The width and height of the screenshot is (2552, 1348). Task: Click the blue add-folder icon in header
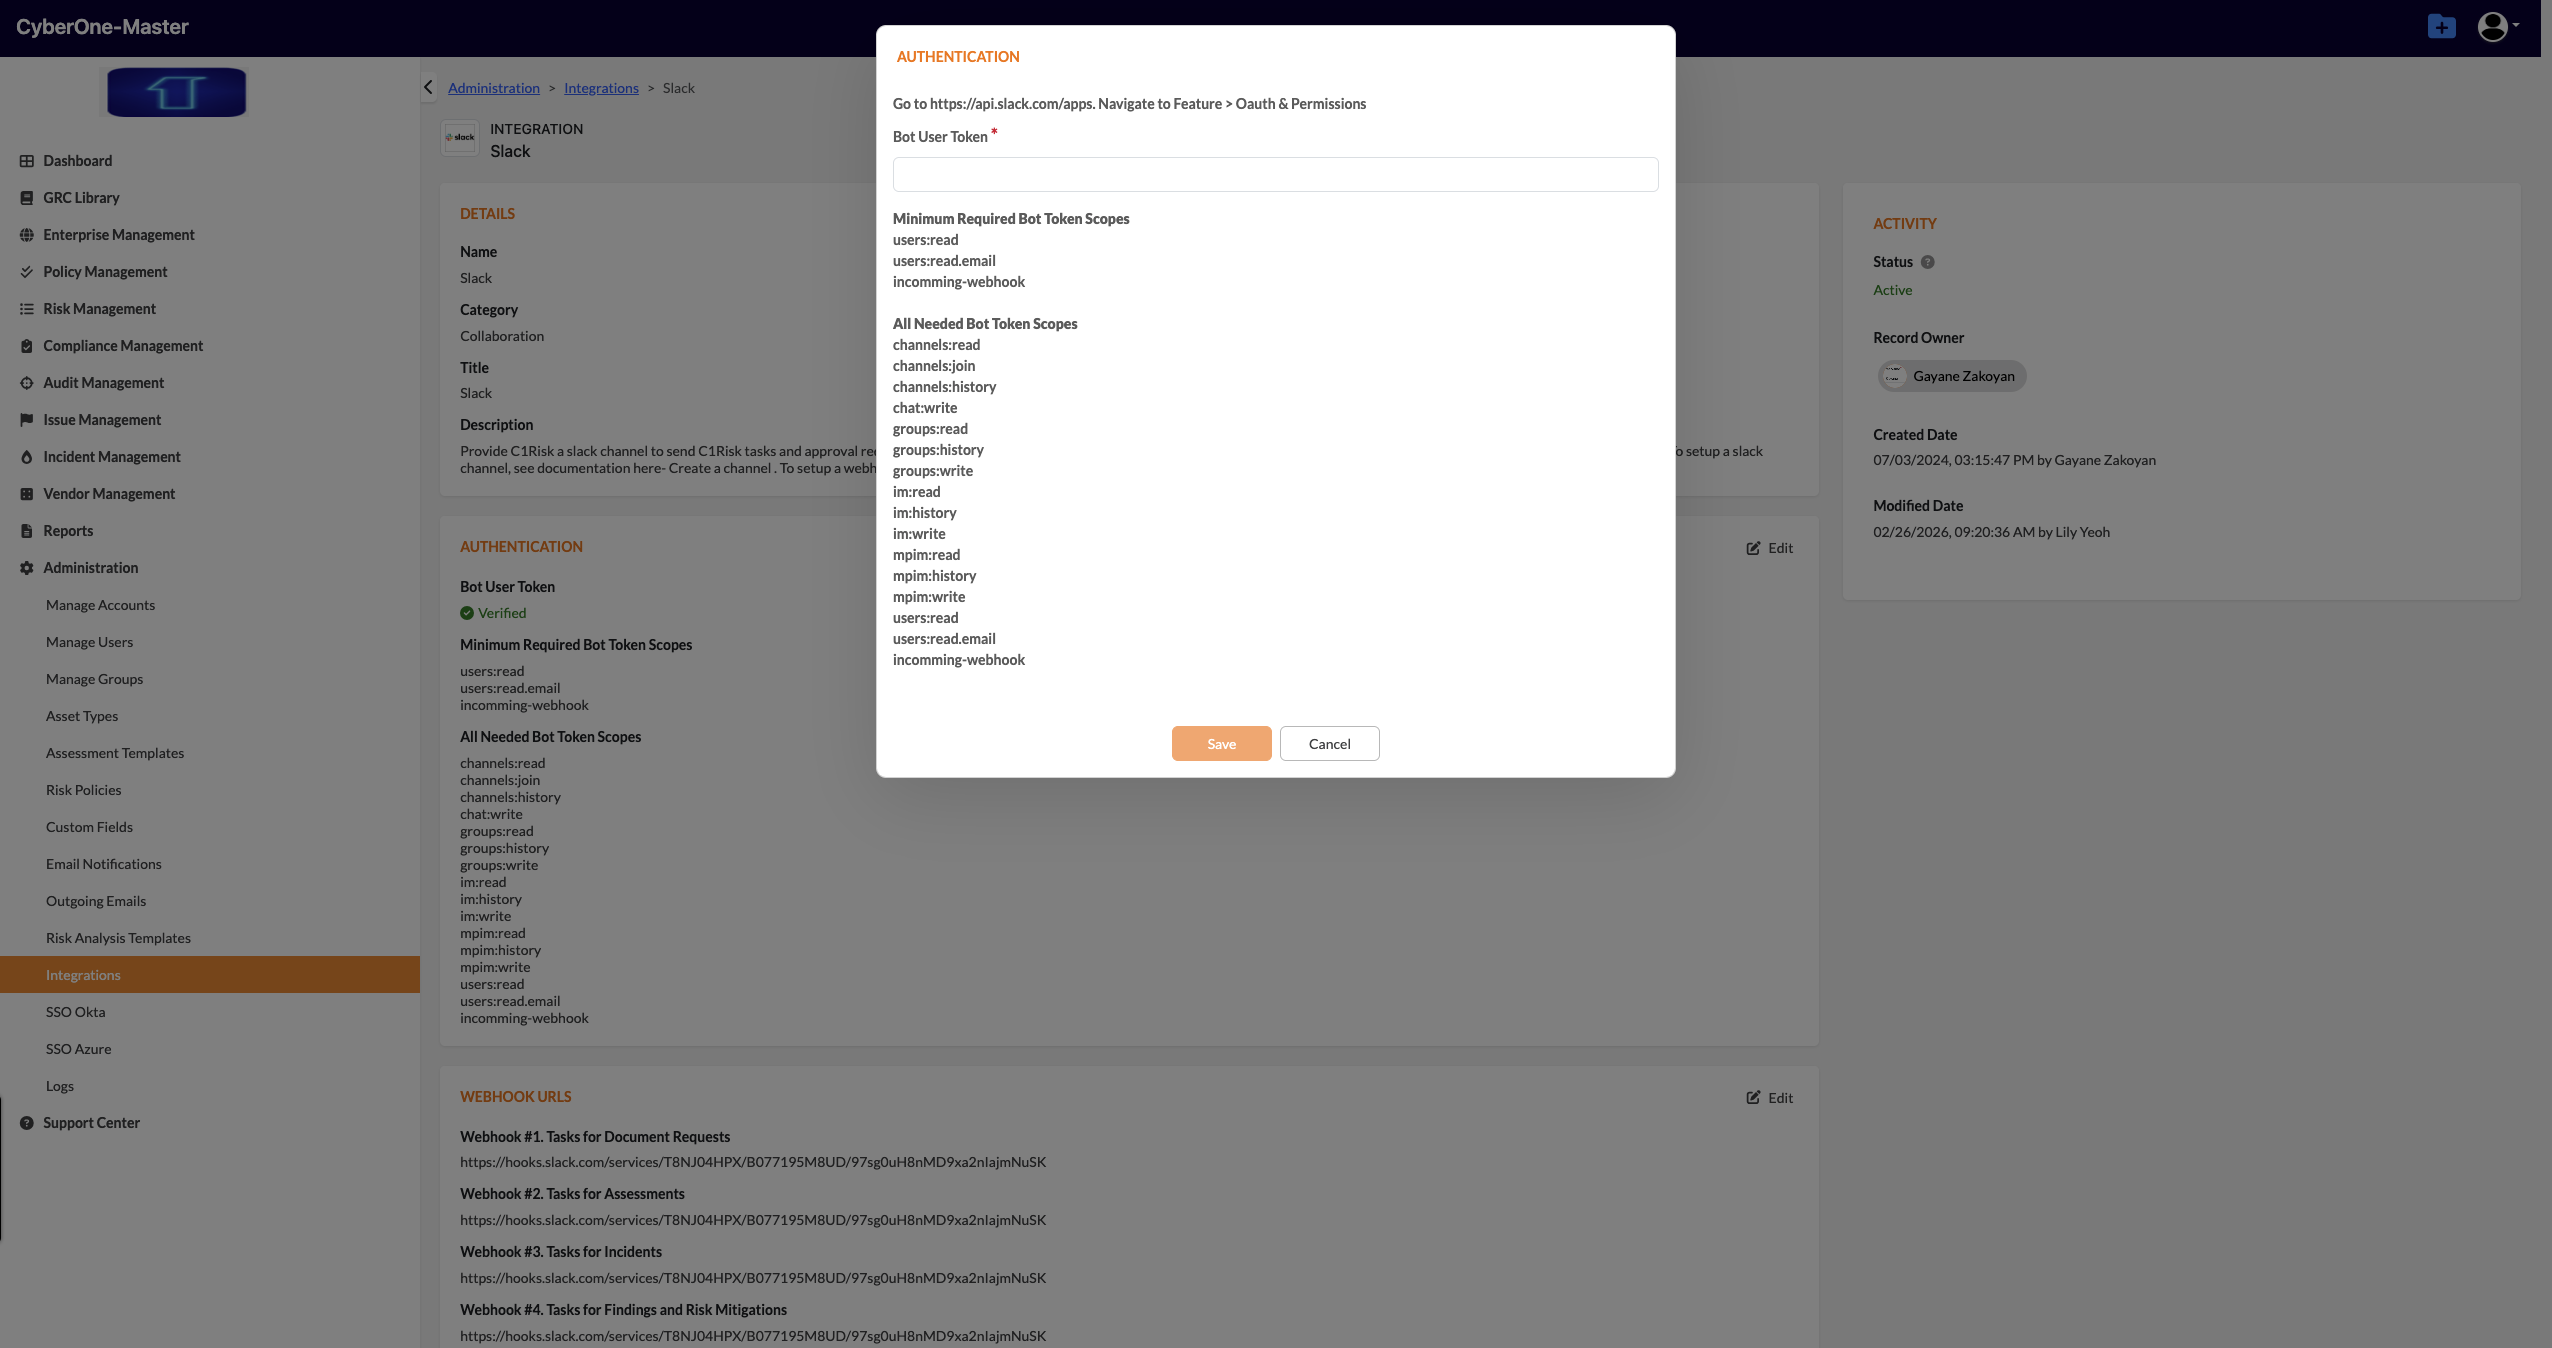point(2441,27)
